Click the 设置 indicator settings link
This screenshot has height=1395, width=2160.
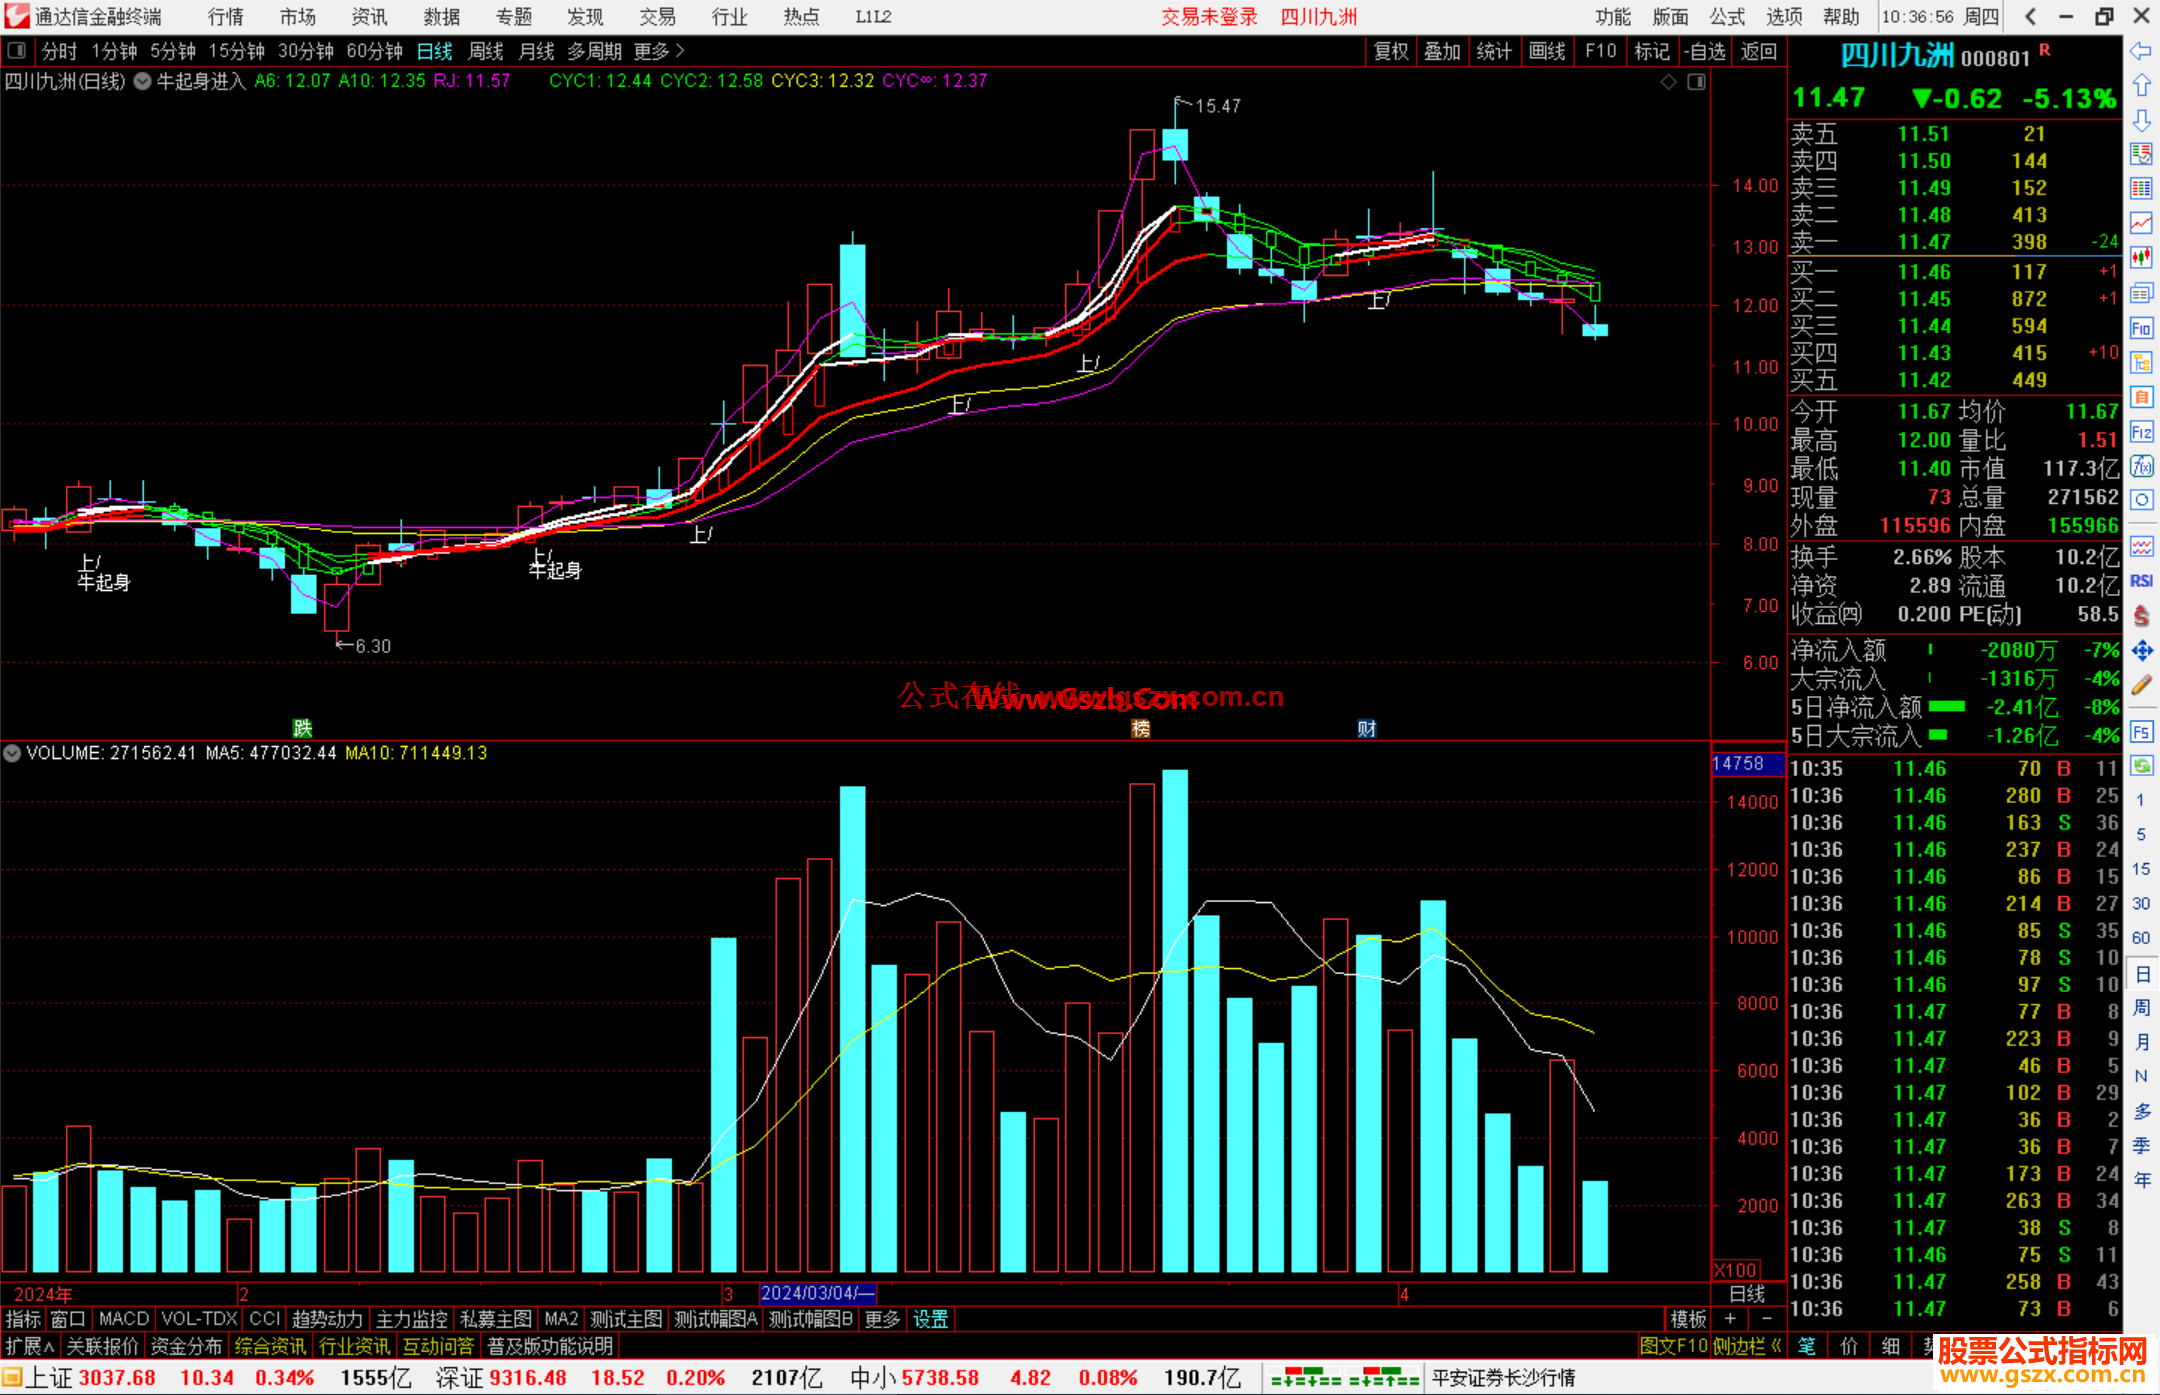(x=930, y=1319)
